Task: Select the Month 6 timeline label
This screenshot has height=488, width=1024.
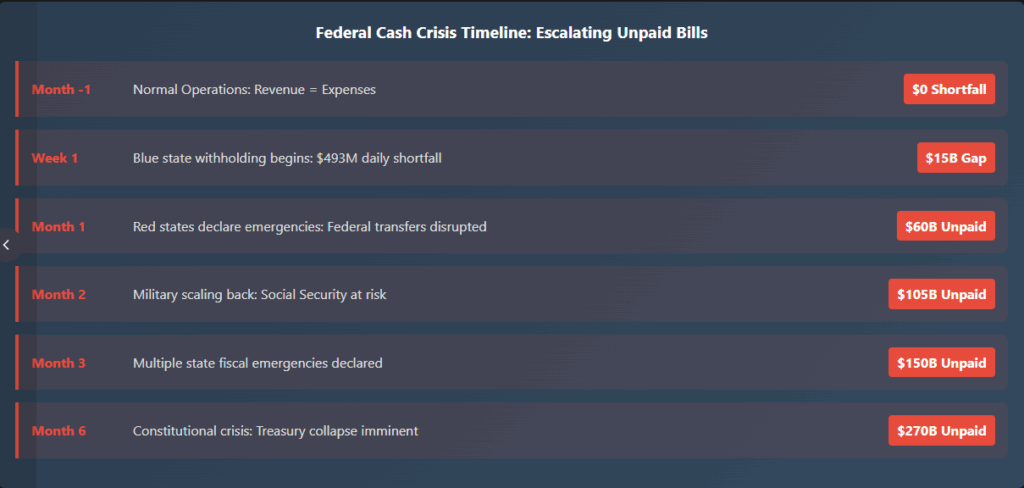Action: 58,431
